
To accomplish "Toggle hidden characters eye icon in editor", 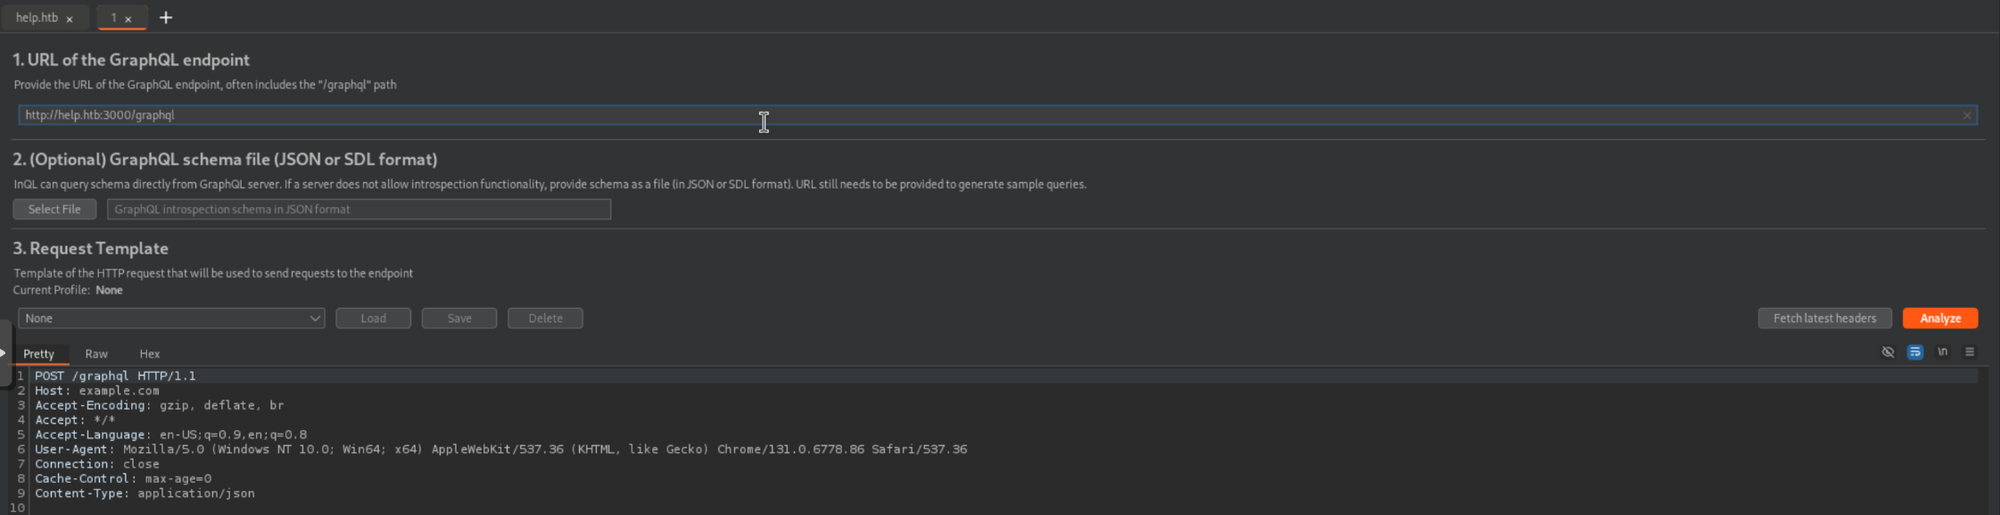I will pyautogui.click(x=1888, y=352).
